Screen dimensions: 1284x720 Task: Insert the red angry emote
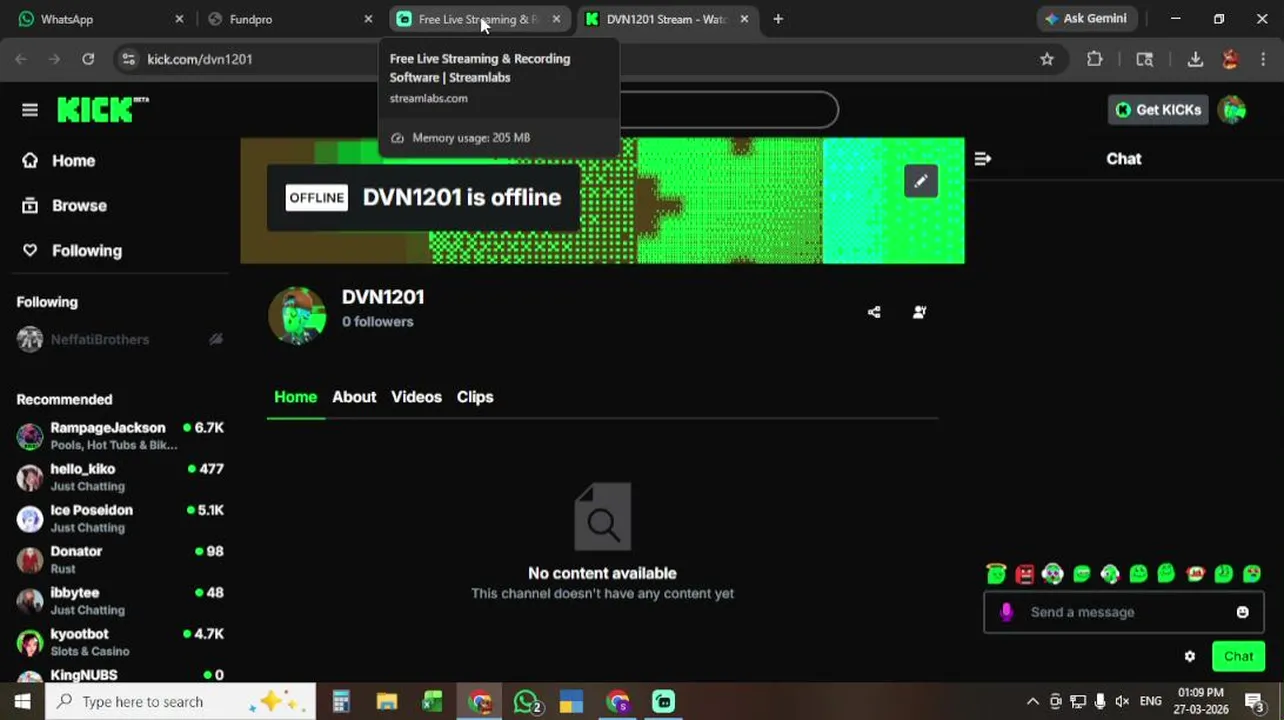coord(1024,574)
